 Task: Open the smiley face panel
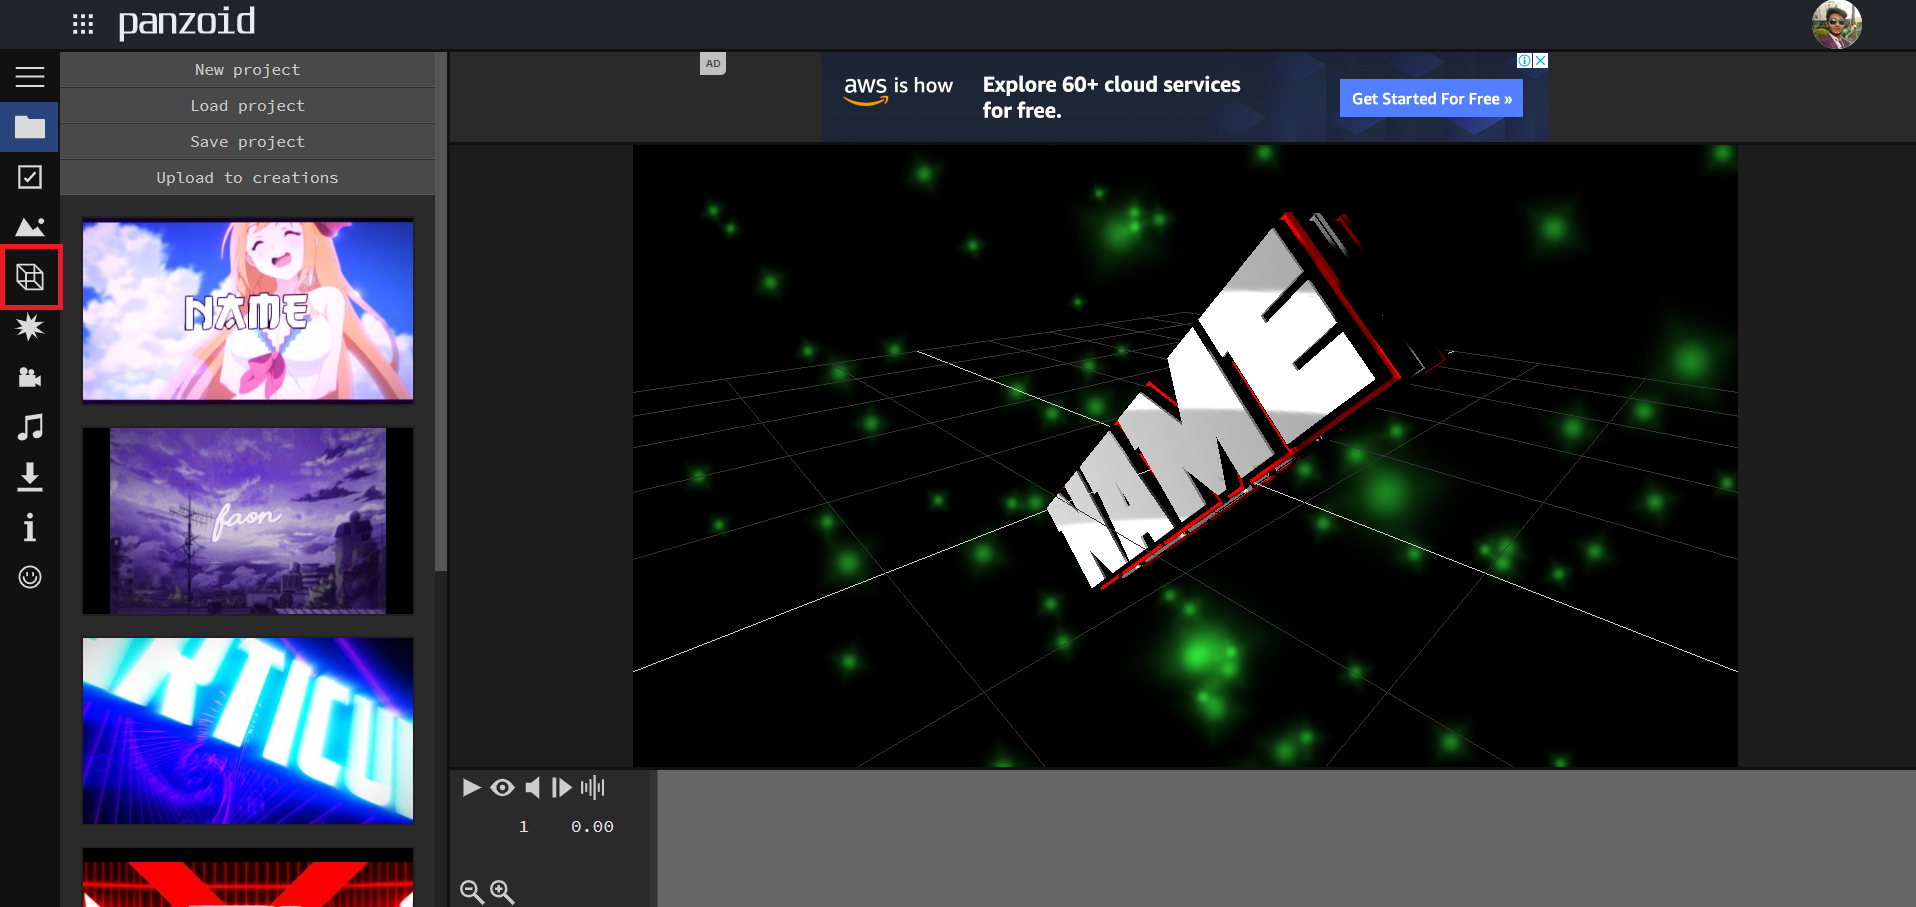[x=30, y=577]
